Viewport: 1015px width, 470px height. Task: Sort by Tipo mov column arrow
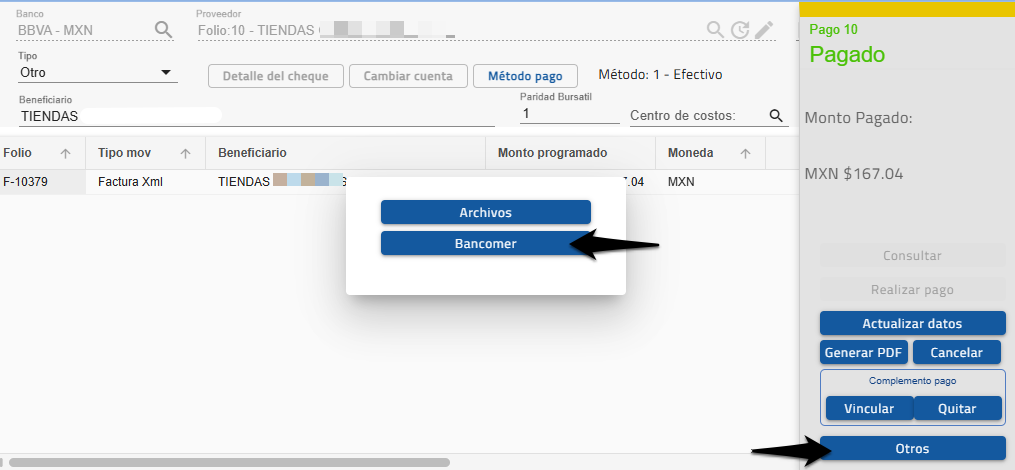point(185,153)
